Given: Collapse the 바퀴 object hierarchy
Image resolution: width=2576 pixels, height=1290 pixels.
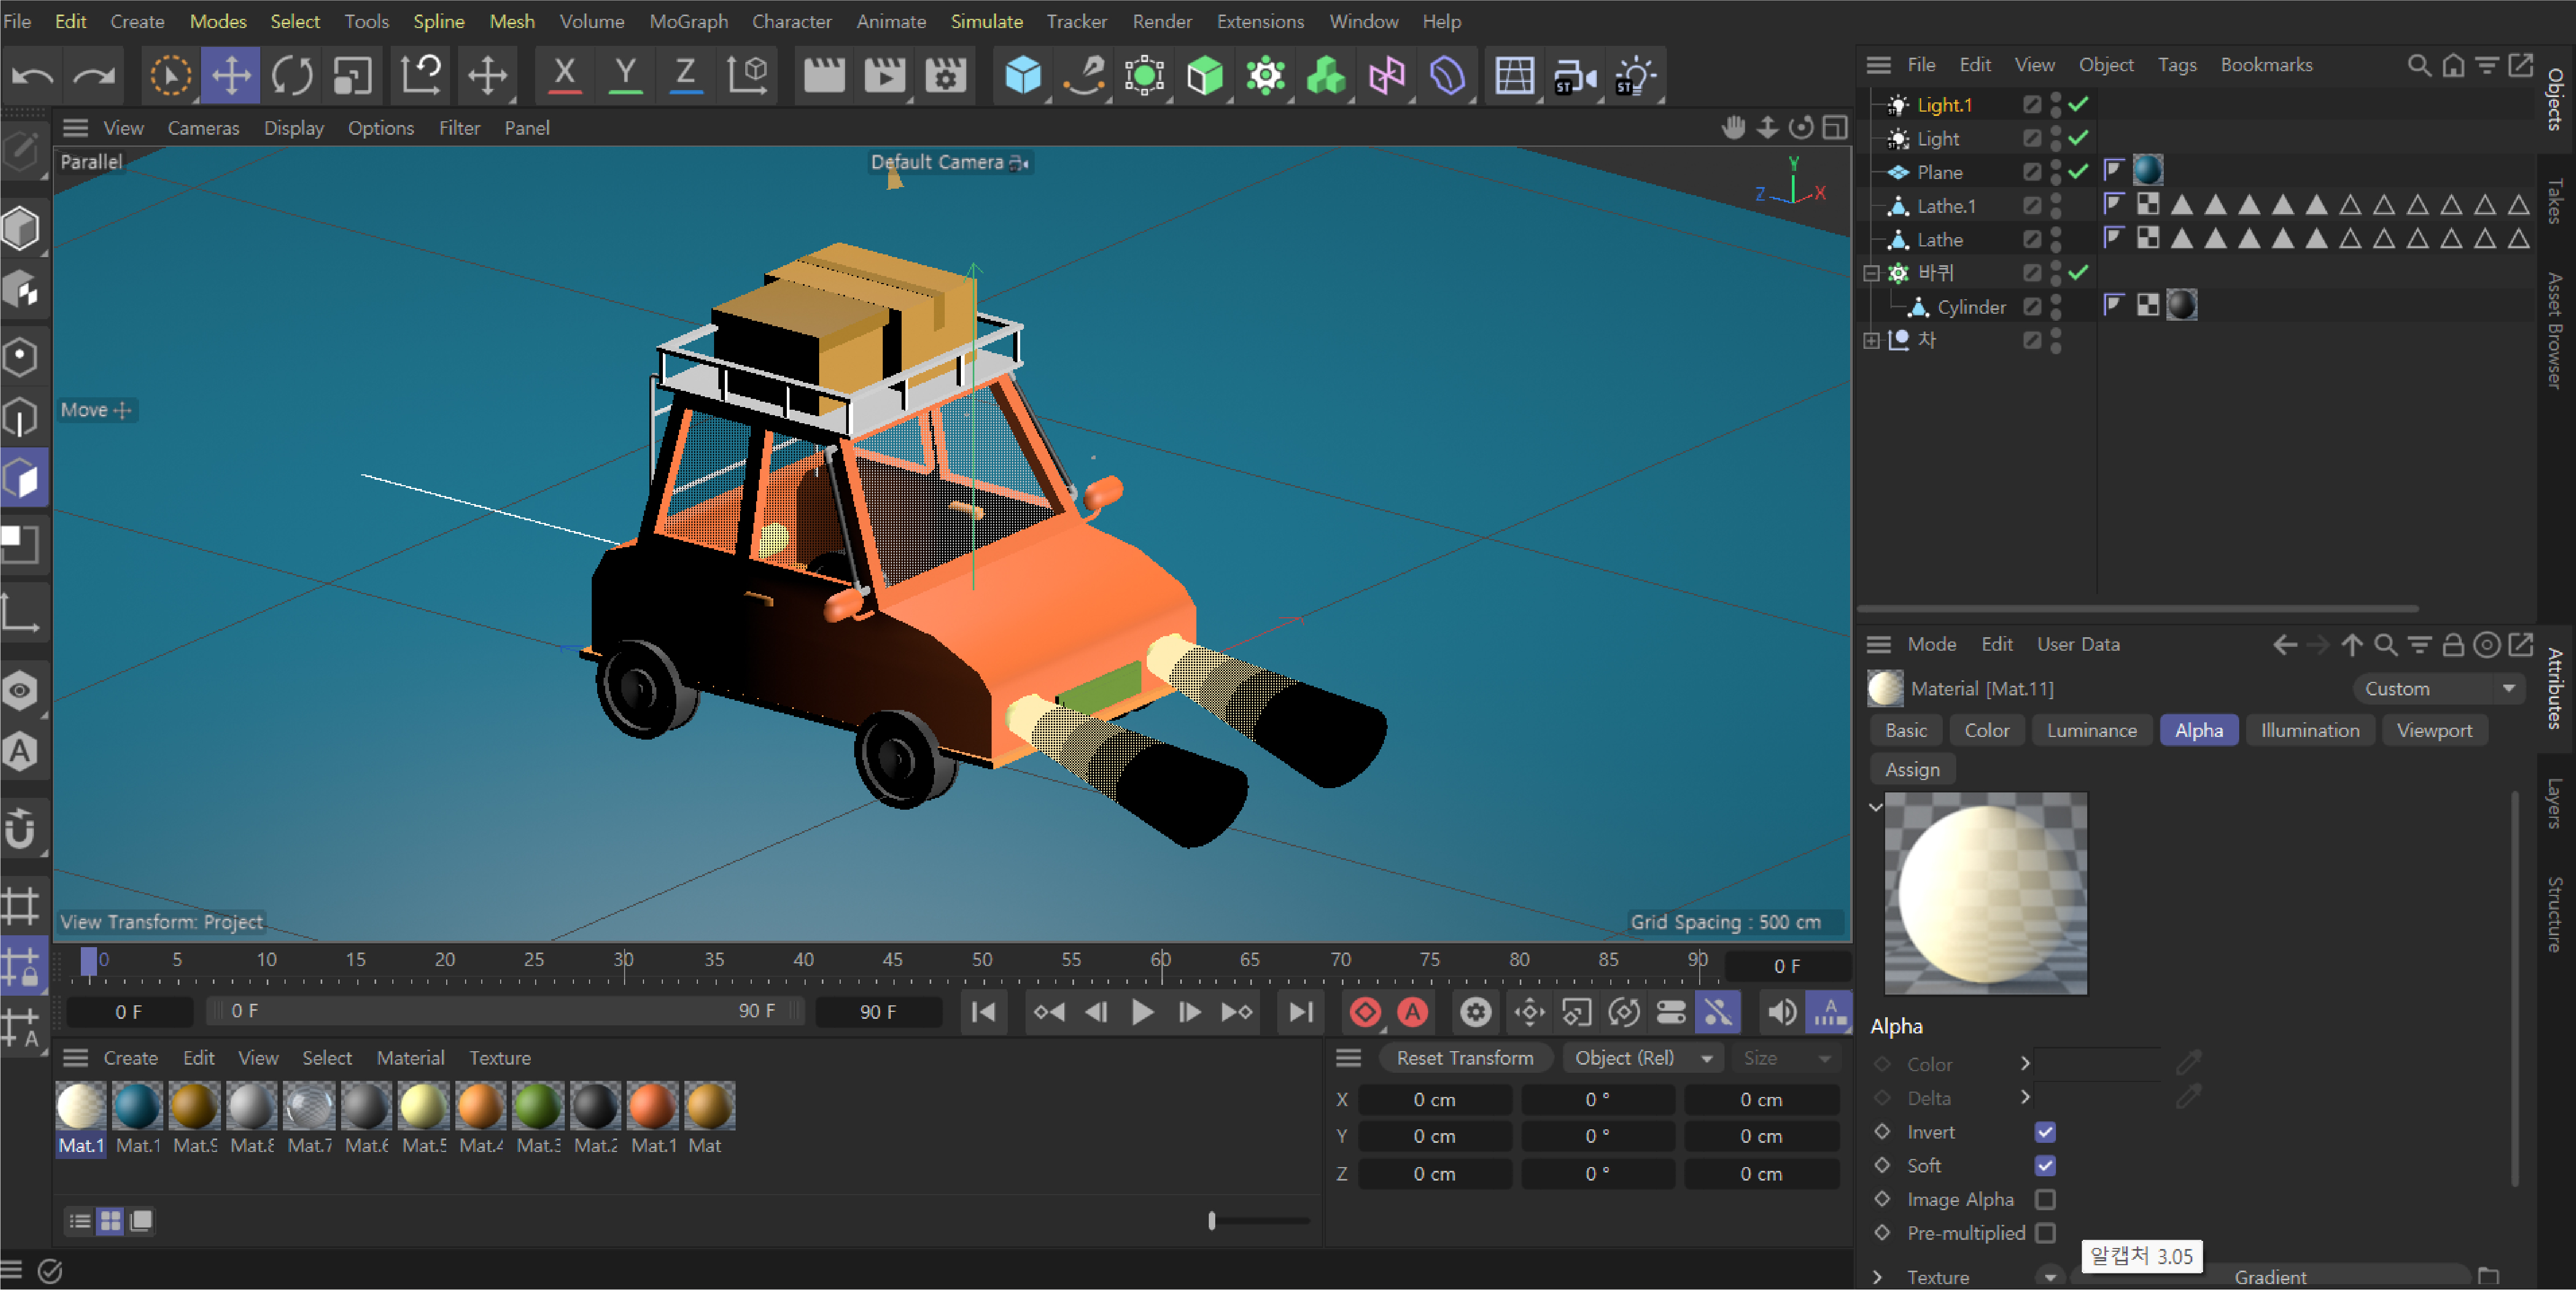Looking at the screenshot, I should 1871,273.
